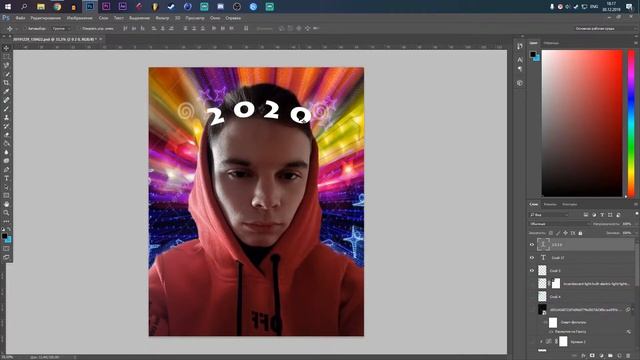Select the Dodge tool
The height and width of the screenshot is (360, 640).
pyautogui.click(x=6, y=161)
